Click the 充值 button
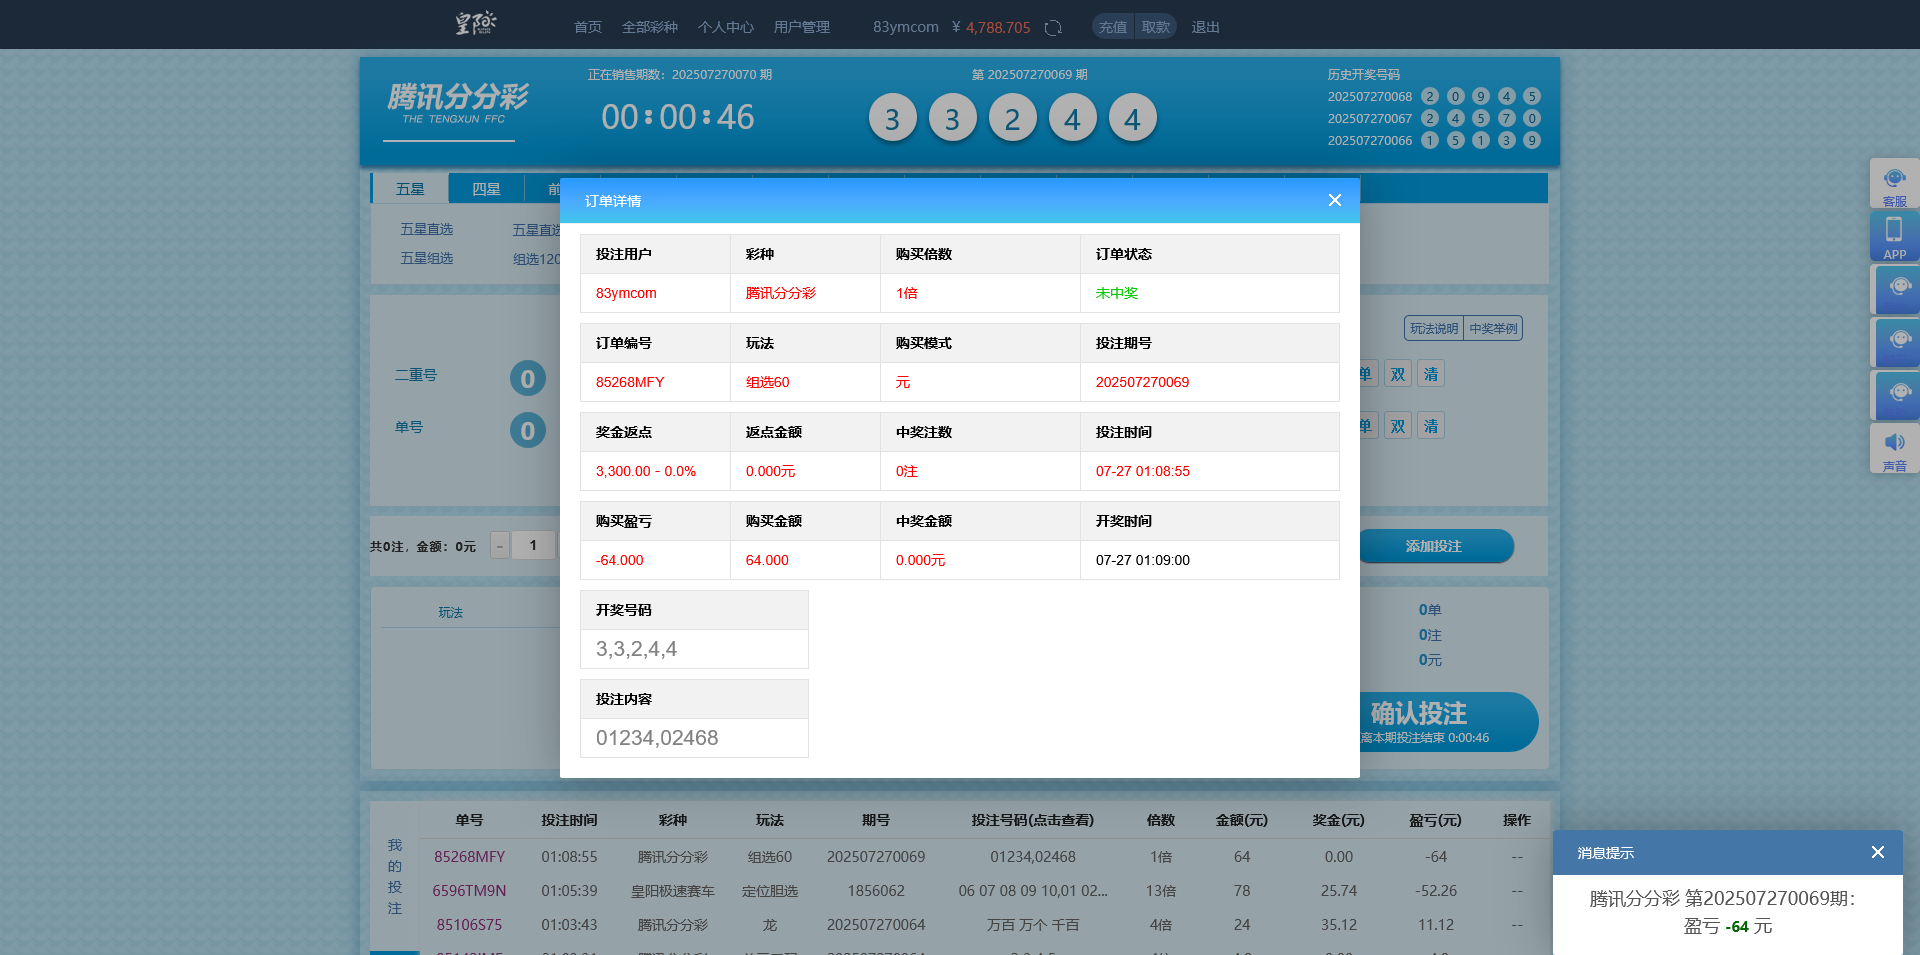 (x=1113, y=27)
